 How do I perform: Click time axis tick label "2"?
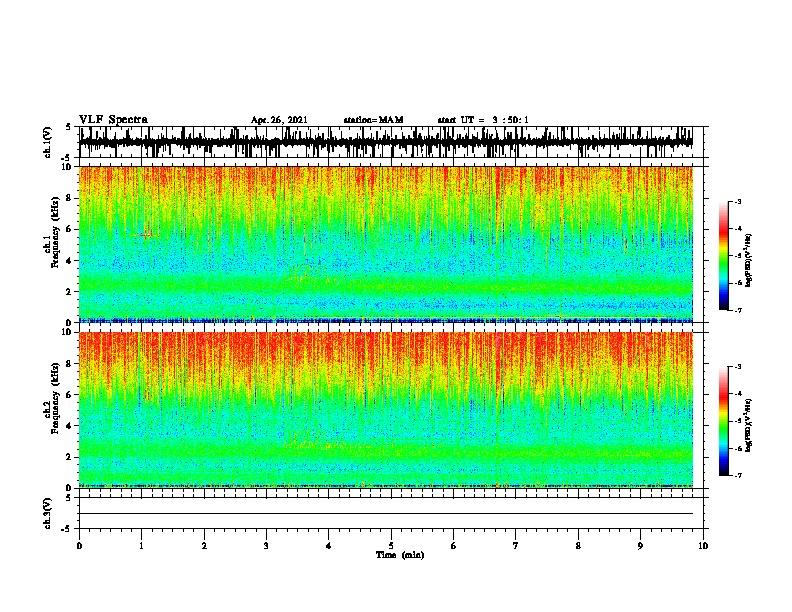(204, 546)
